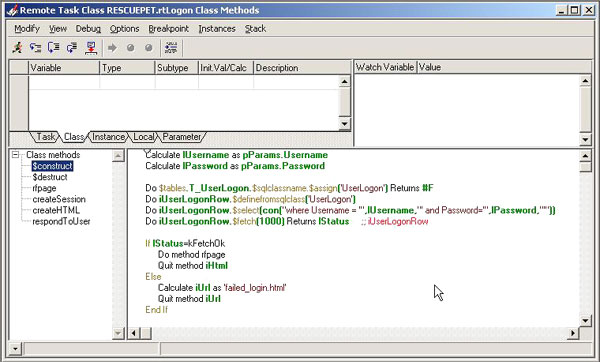The width and height of the screenshot is (600, 362).
Task: Click the run-to-line icon with red arrow
Action: [x=91, y=47]
